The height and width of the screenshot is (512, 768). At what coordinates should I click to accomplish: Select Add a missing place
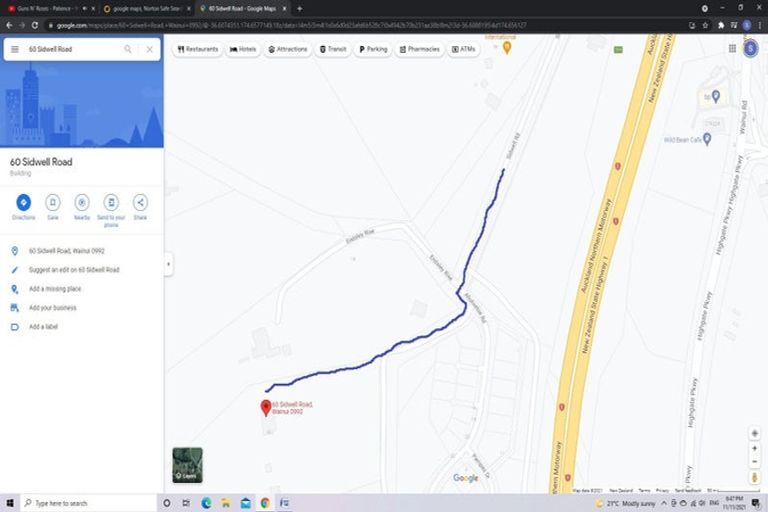(x=55, y=289)
